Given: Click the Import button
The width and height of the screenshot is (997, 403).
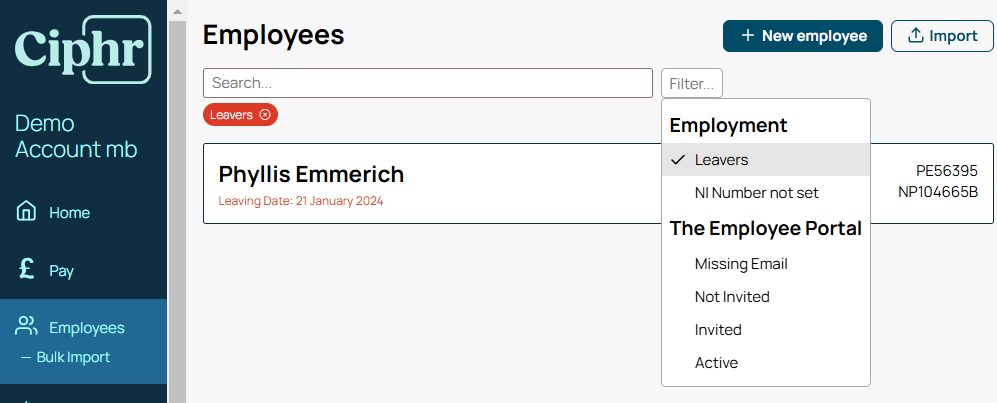Looking at the screenshot, I should (x=942, y=36).
